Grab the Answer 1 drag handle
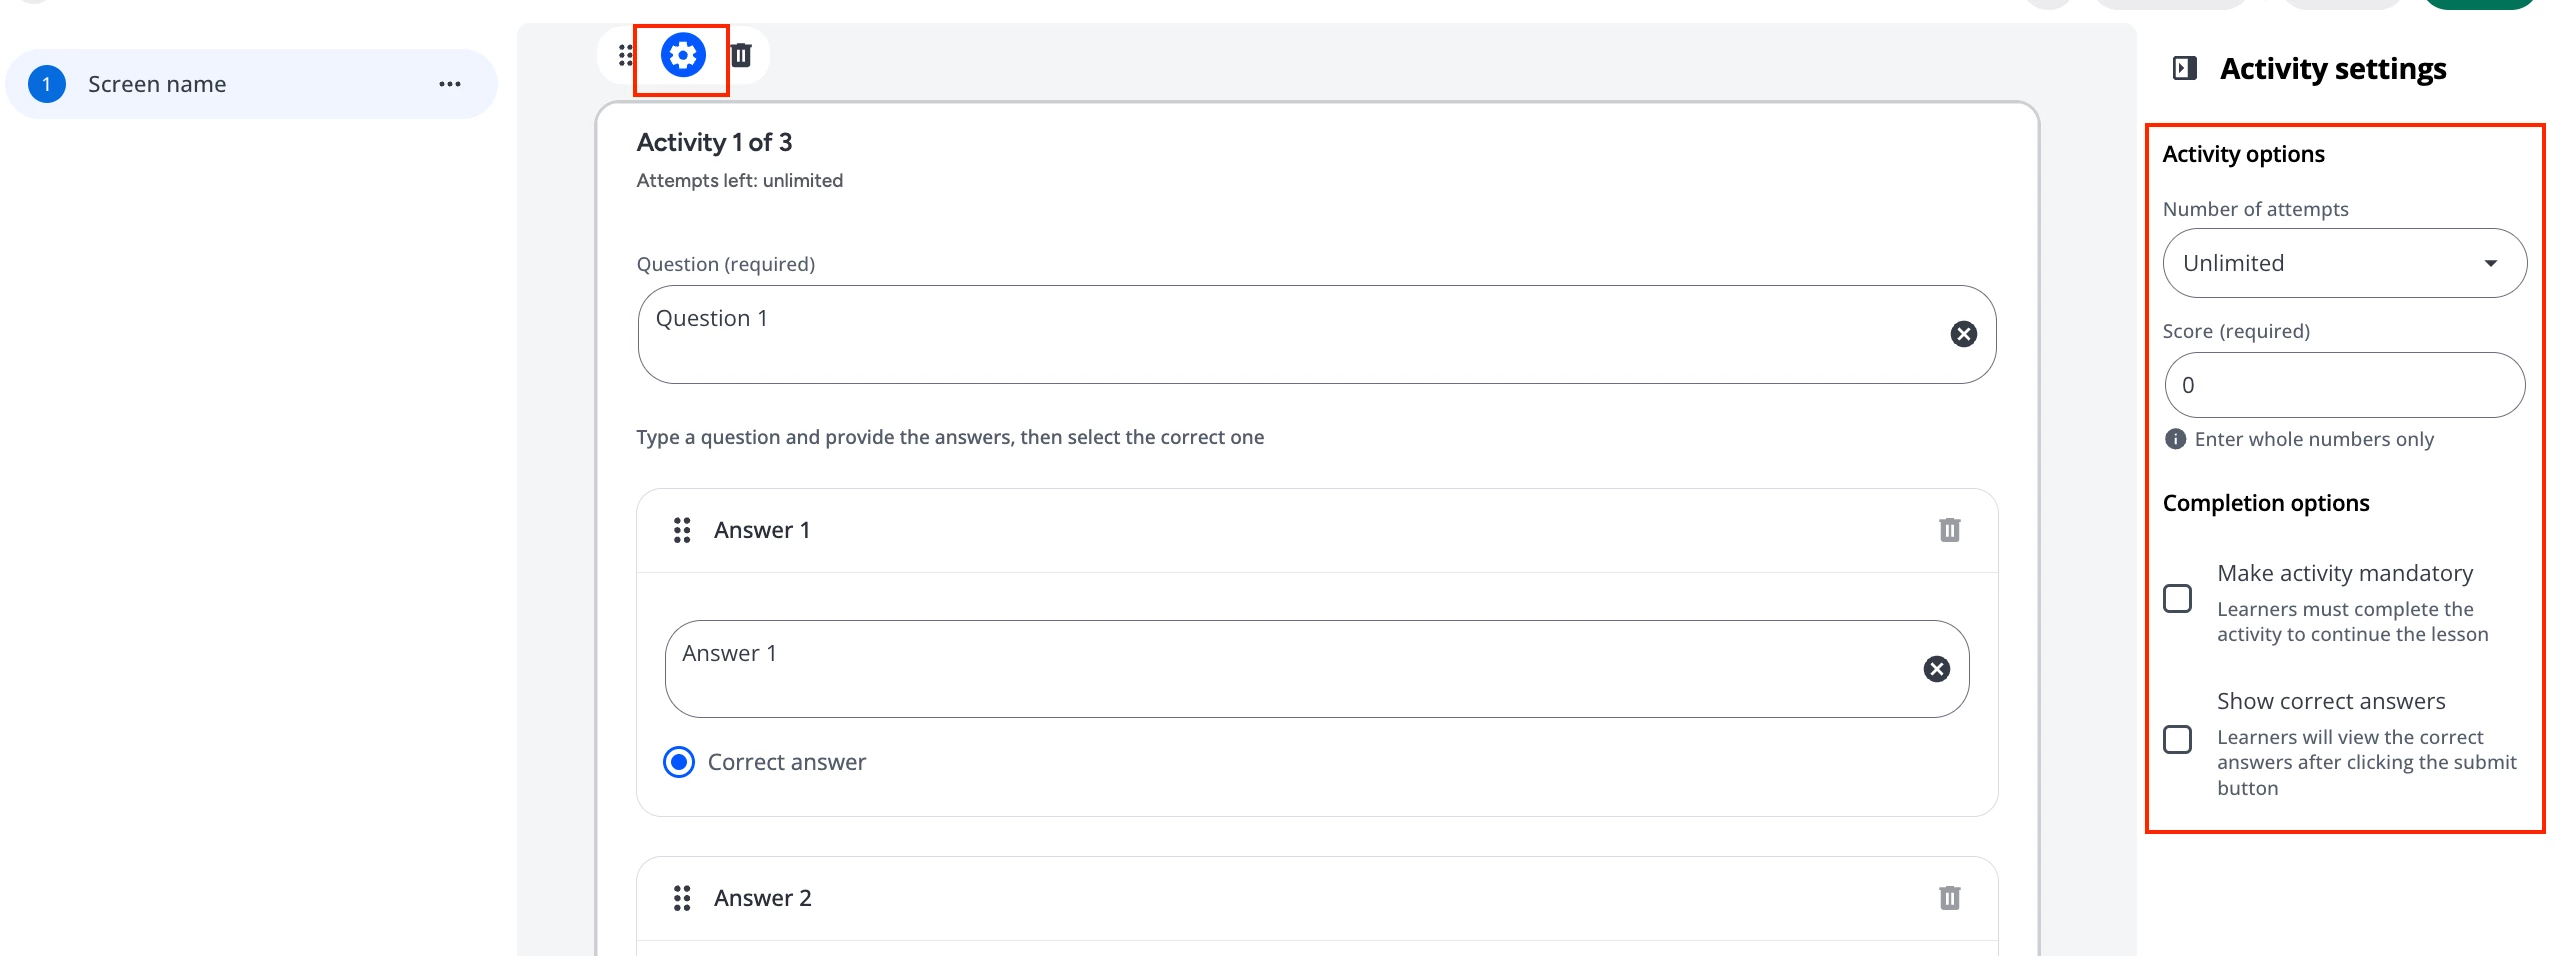Viewport: 2554px width, 956px height. [682, 530]
